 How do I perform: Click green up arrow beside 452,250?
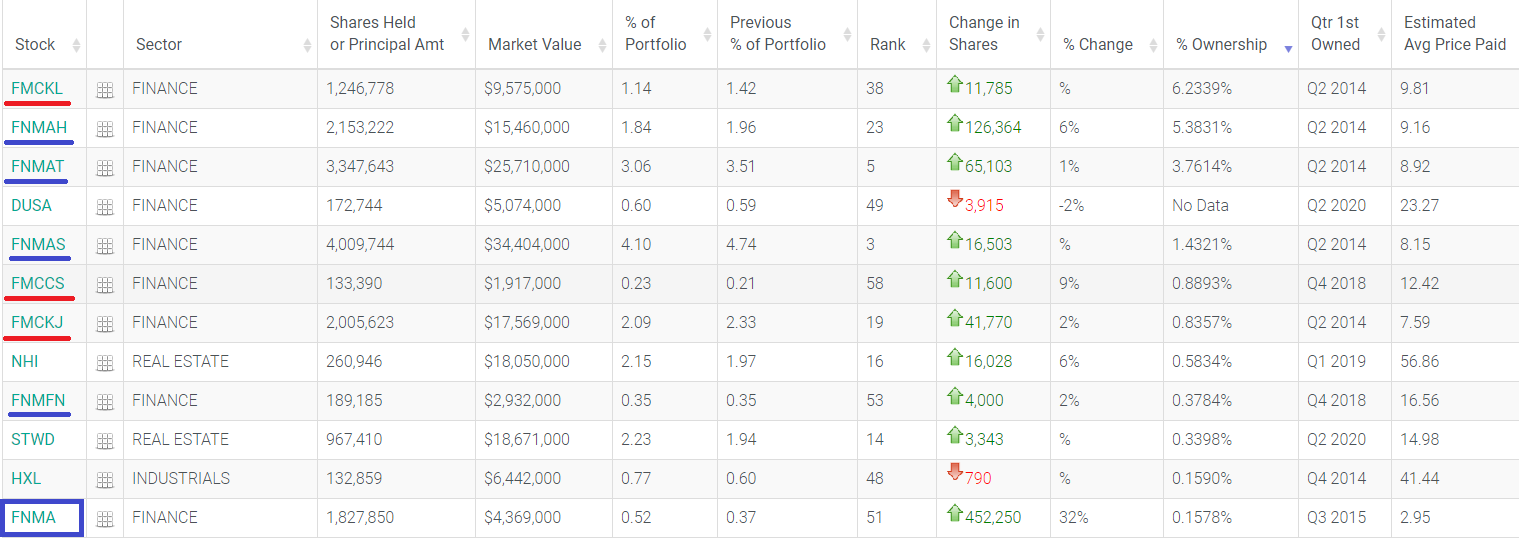[x=955, y=514]
